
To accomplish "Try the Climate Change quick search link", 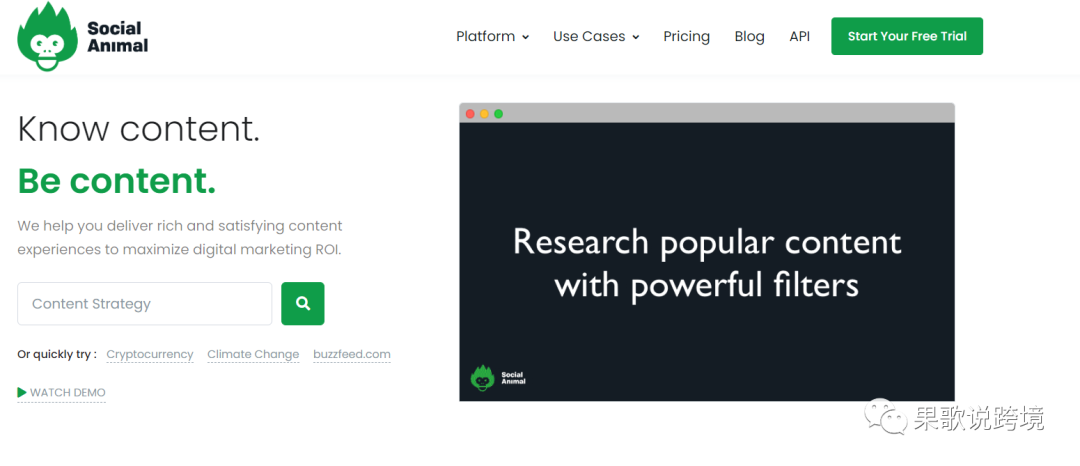I will pyautogui.click(x=253, y=354).
